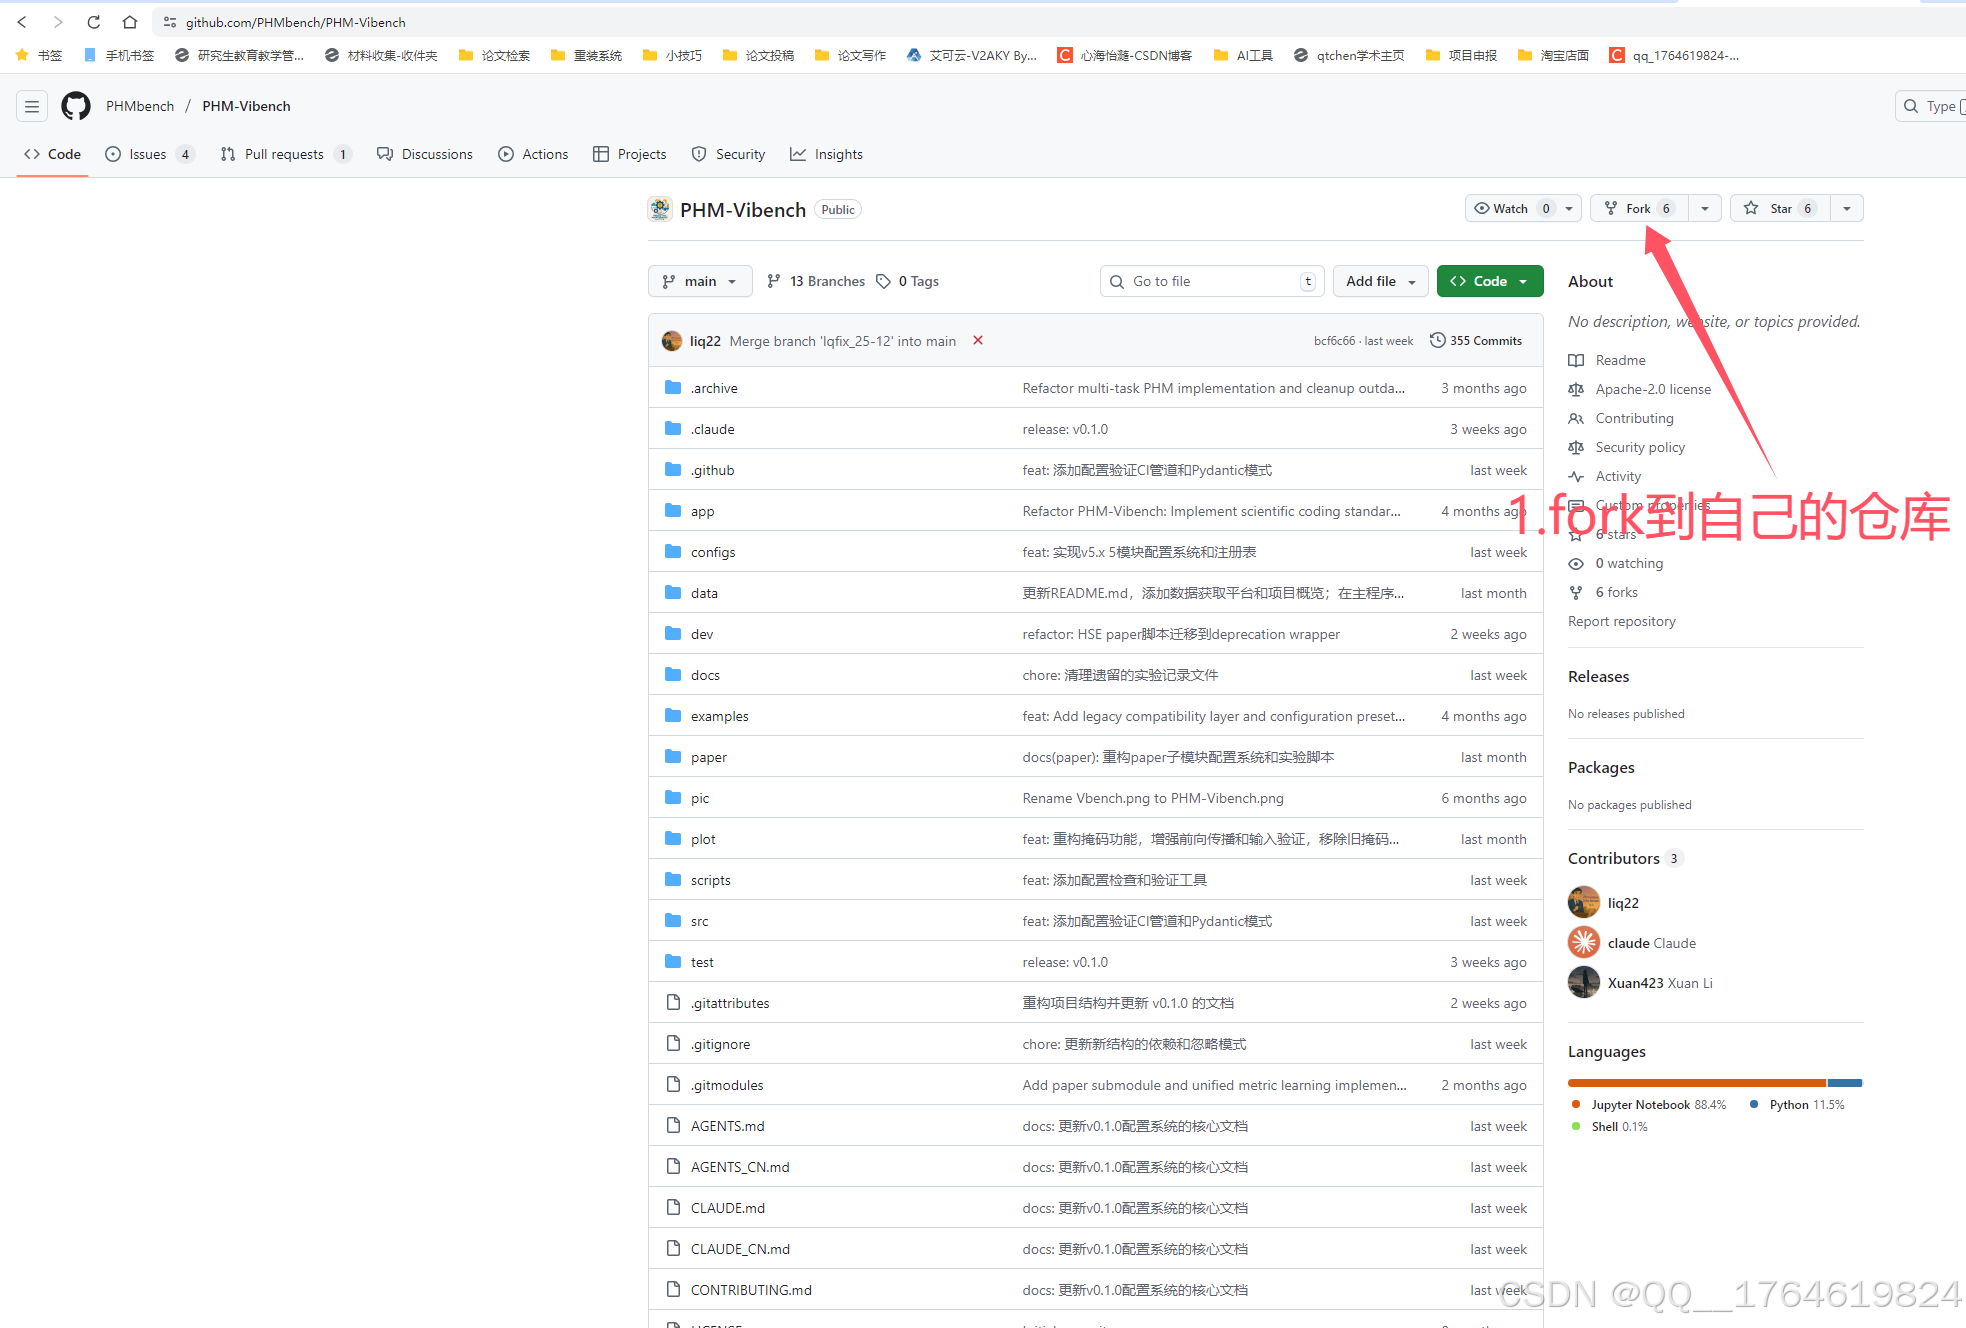Expand the main branch dropdown
This screenshot has width=1966, height=1328.
(x=700, y=281)
